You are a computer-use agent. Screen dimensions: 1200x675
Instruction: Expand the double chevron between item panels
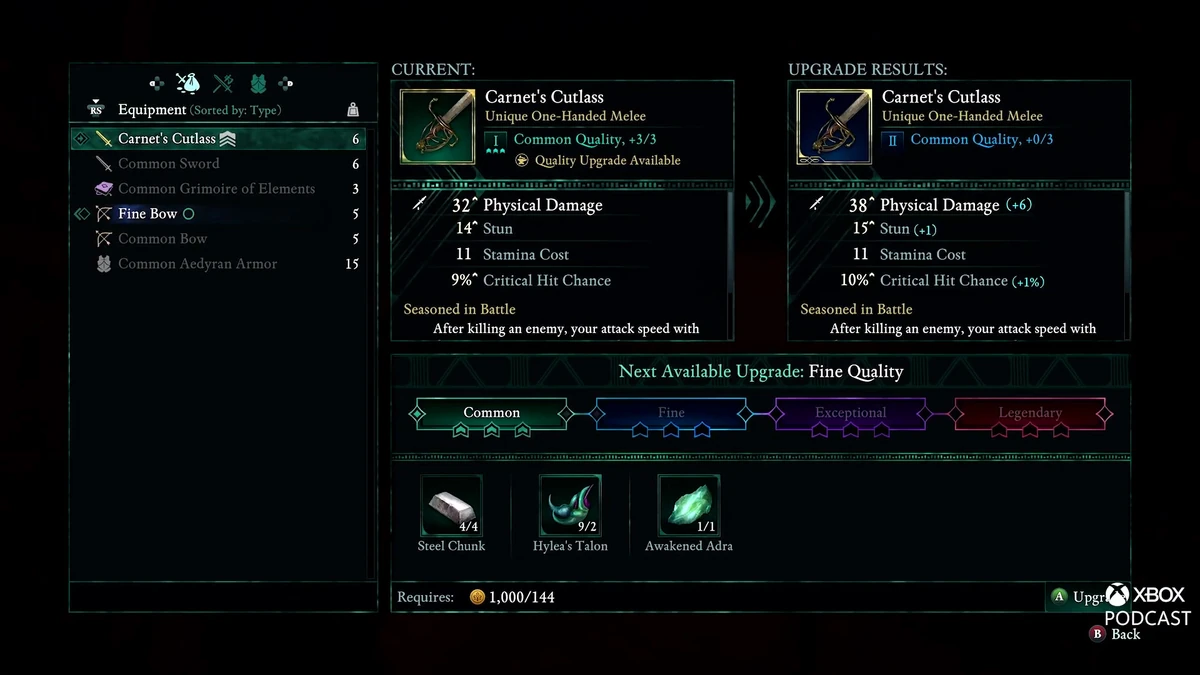tap(761, 200)
